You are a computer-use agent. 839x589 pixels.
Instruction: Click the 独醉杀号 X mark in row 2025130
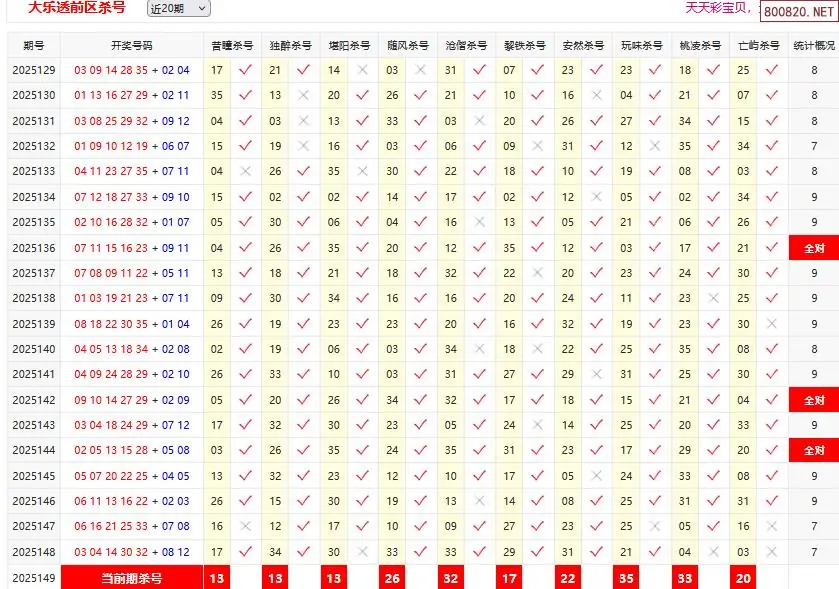coord(304,96)
